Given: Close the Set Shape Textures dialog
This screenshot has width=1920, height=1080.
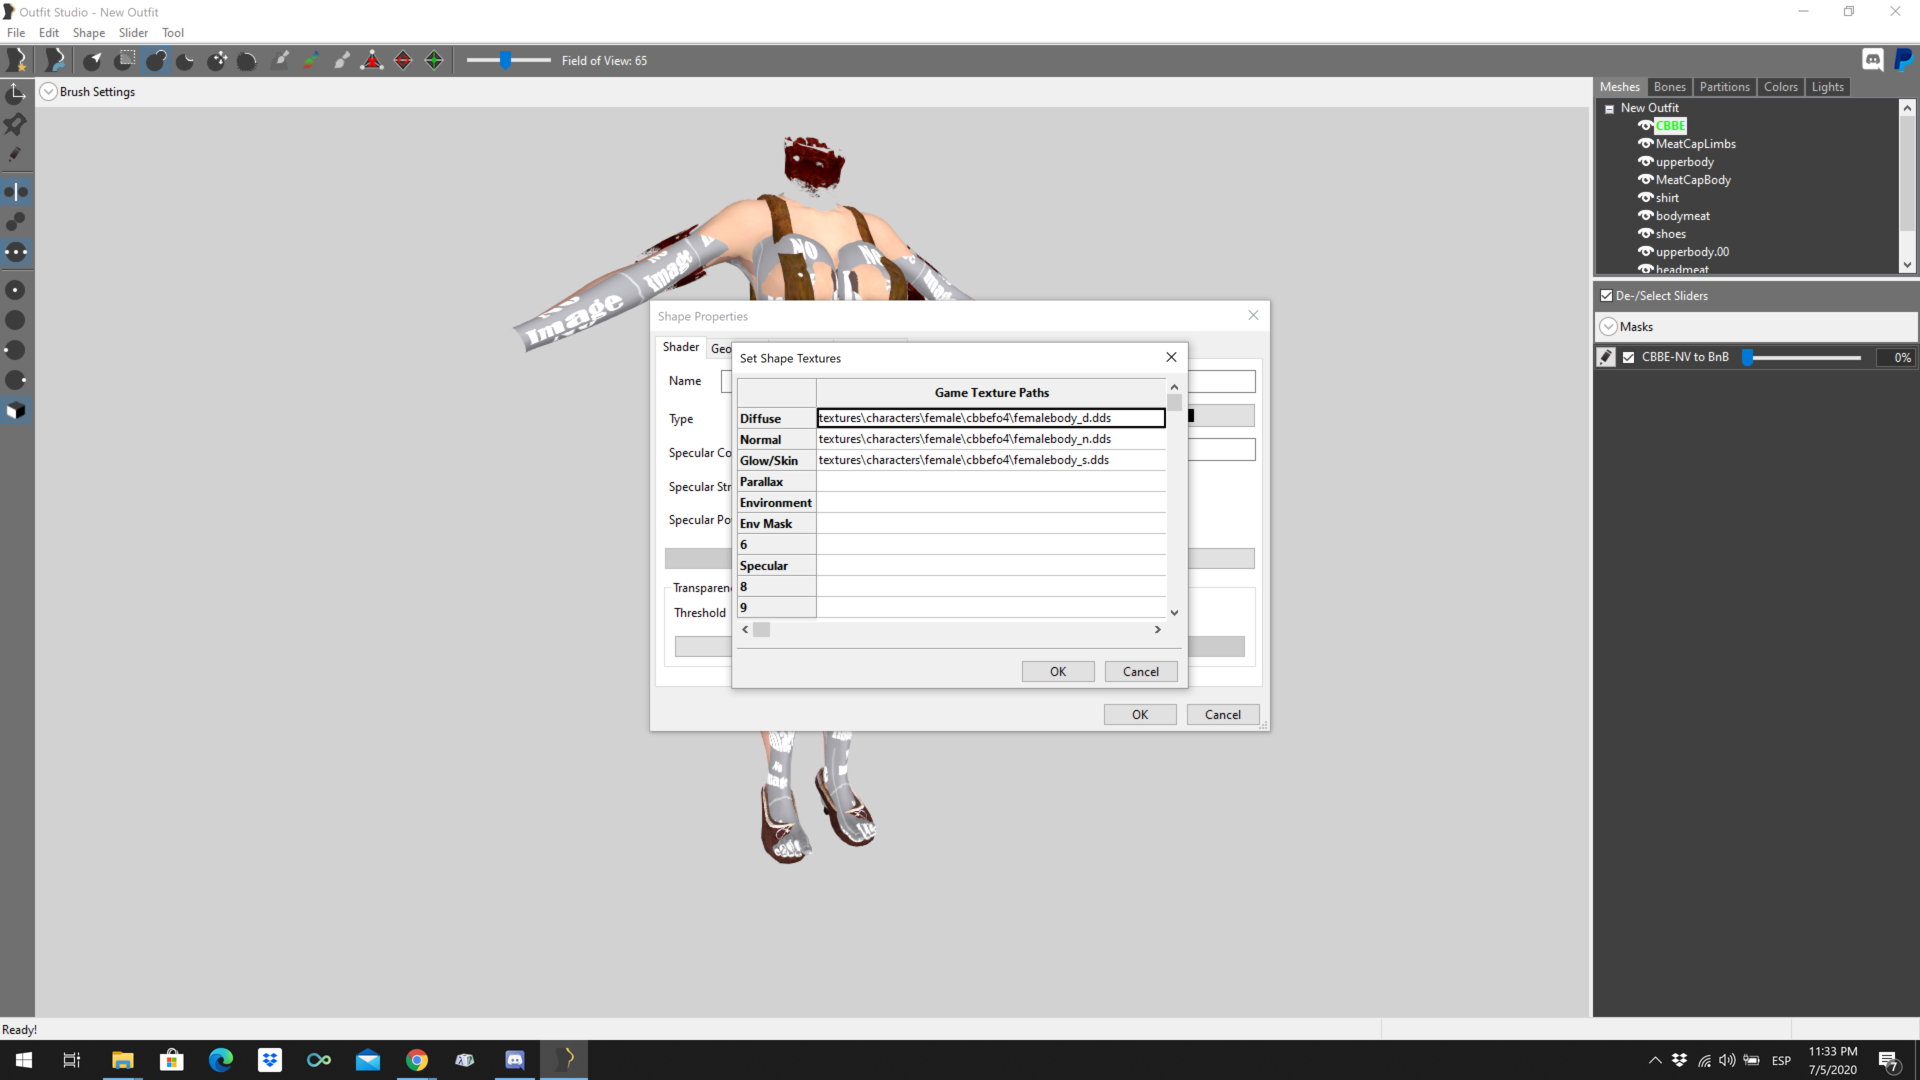Looking at the screenshot, I should (x=1171, y=357).
